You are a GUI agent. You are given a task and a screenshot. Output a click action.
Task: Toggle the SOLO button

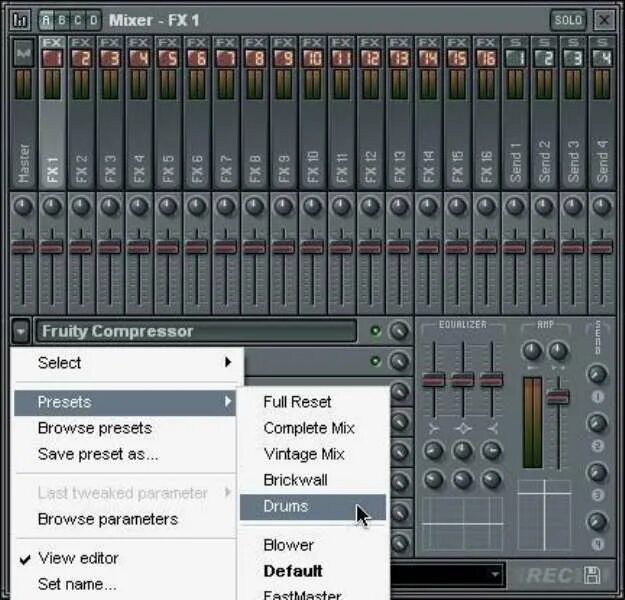568,20
